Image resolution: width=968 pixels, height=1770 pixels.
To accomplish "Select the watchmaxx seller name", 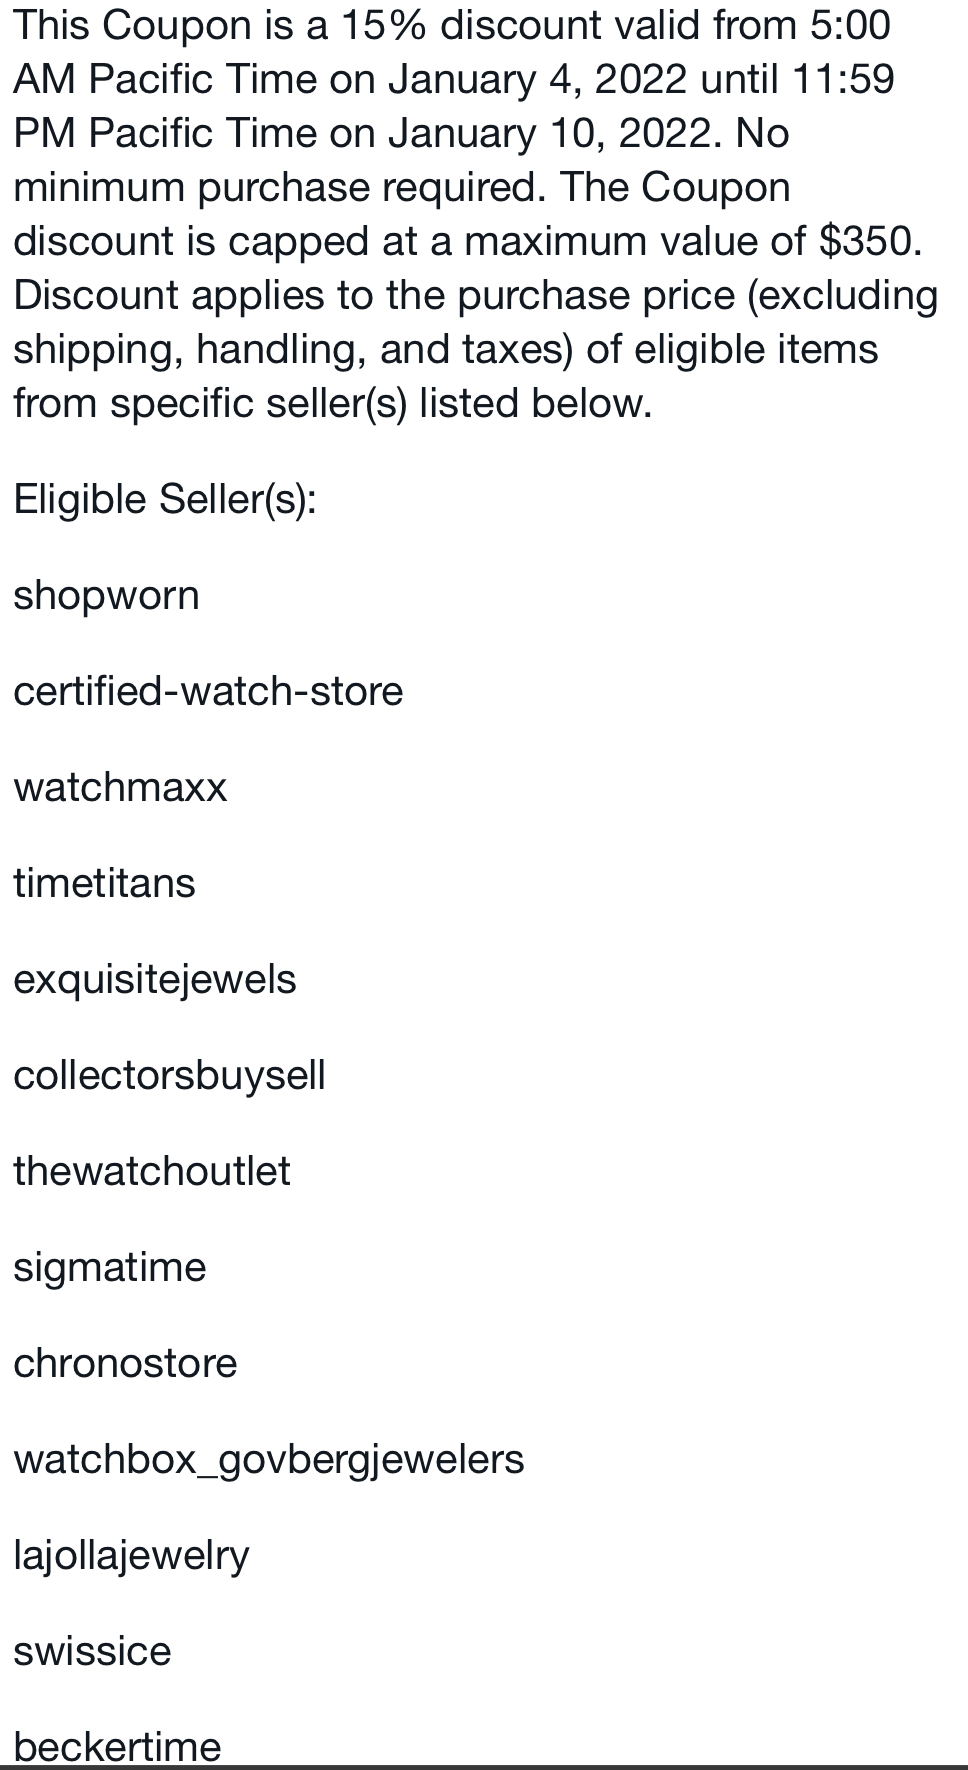I will (x=120, y=788).
